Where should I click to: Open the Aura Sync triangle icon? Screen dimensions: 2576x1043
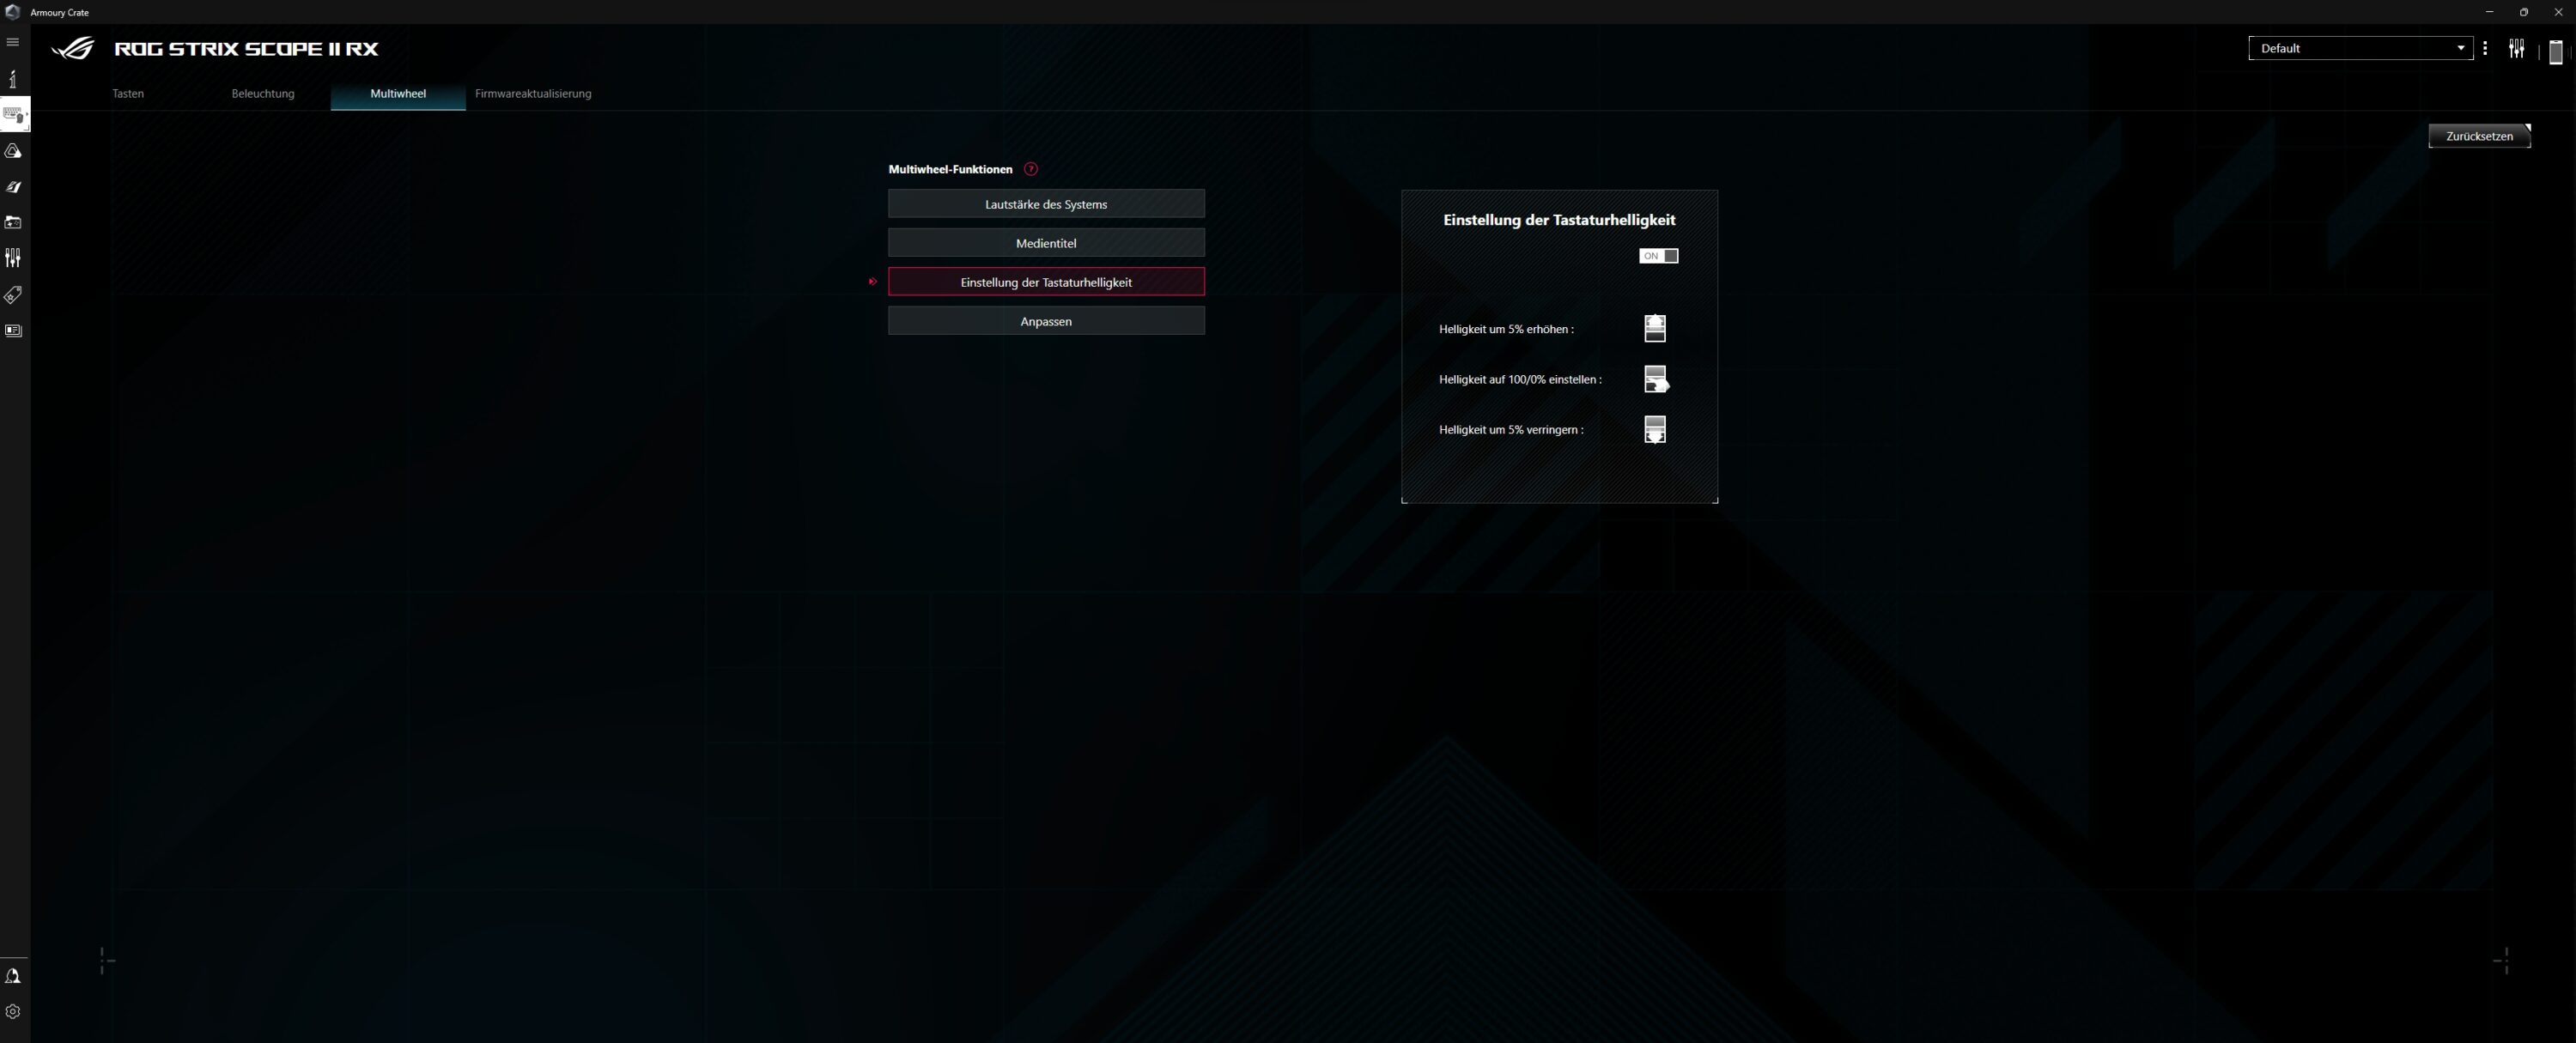click(x=13, y=151)
